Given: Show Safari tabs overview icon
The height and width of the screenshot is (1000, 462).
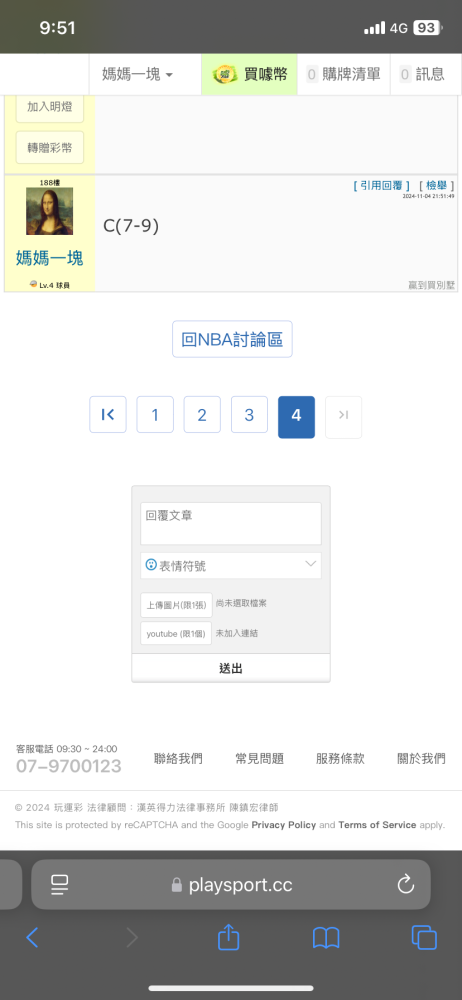Looking at the screenshot, I should point(424,938).
